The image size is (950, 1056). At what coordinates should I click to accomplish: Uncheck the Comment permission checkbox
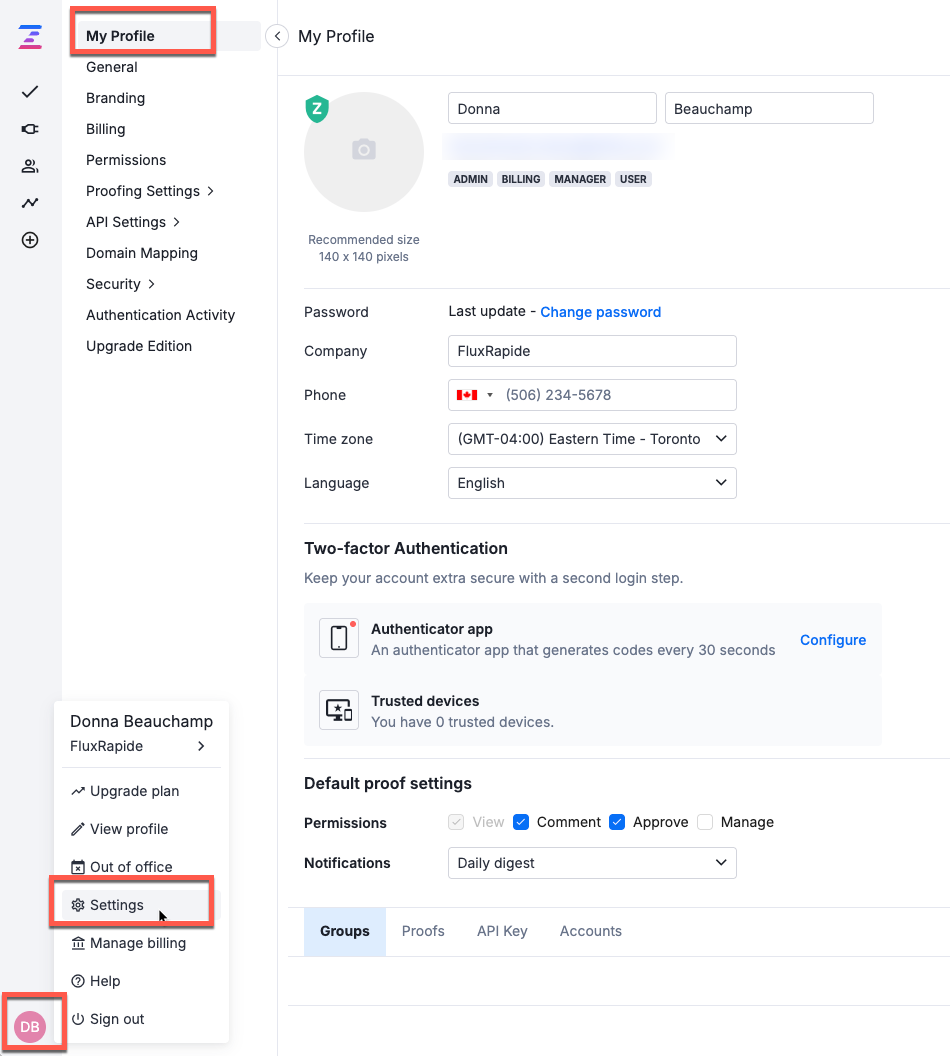tap(521, 822)
